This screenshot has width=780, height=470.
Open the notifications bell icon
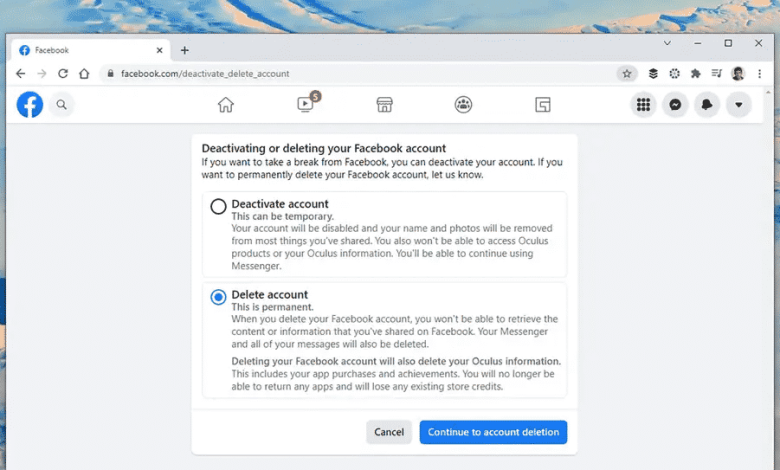707,104
